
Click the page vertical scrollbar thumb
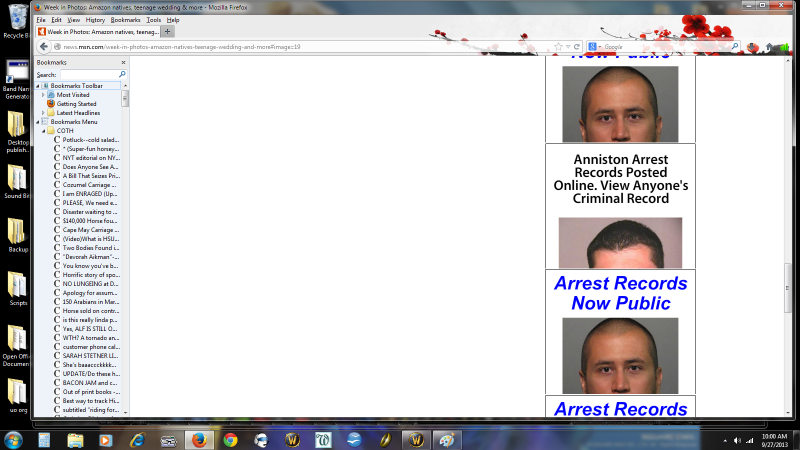pyautogui.click(x=788, y=288)
